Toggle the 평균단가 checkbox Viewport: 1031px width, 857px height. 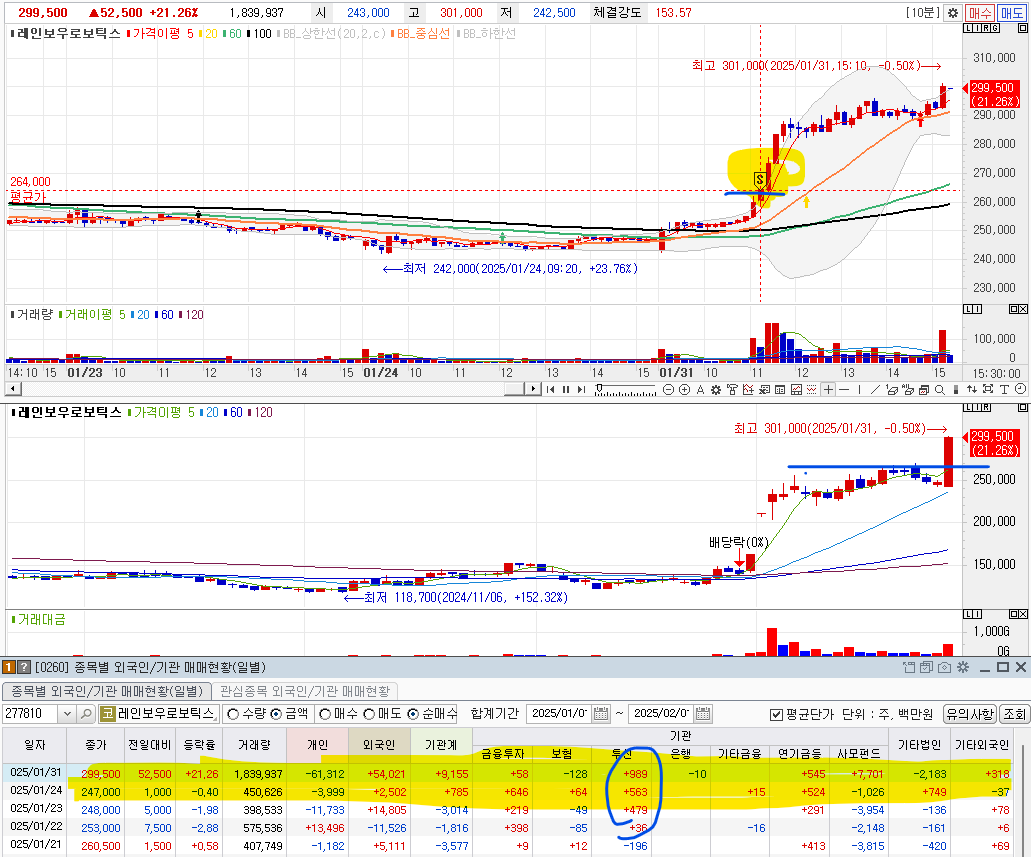point(776,714)
